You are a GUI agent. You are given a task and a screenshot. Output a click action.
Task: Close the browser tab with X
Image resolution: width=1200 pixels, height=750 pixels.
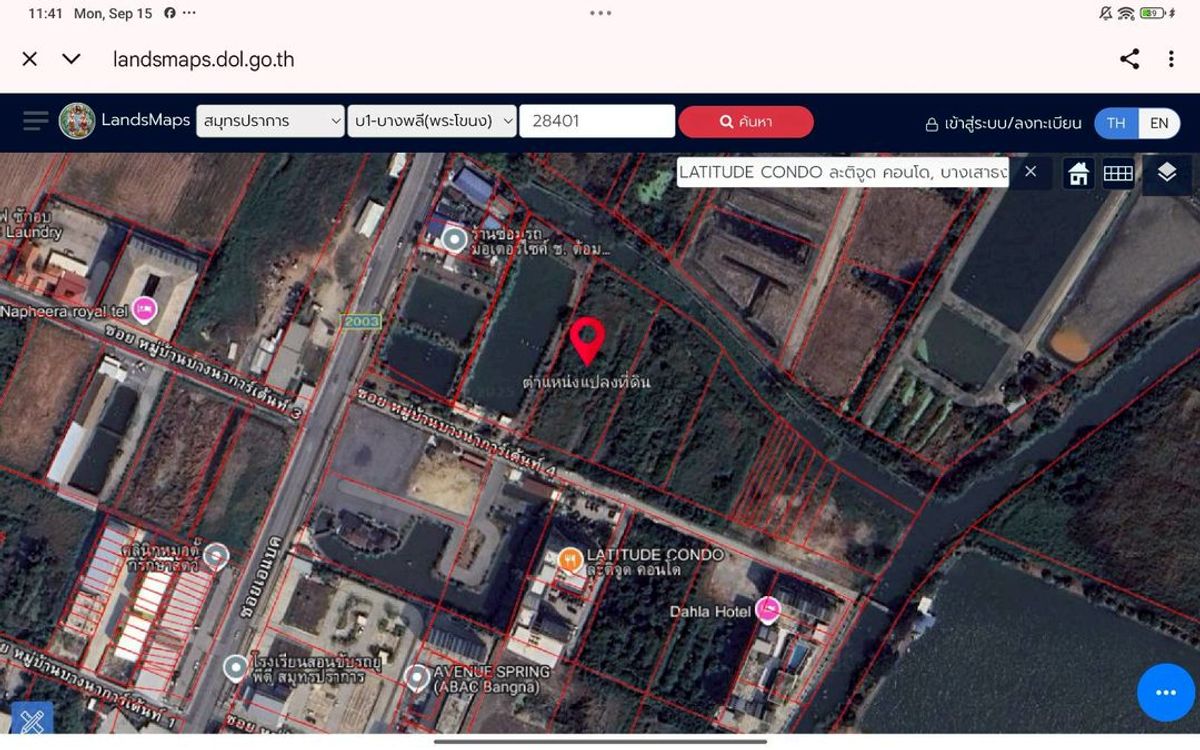click(x=30, y=59)
